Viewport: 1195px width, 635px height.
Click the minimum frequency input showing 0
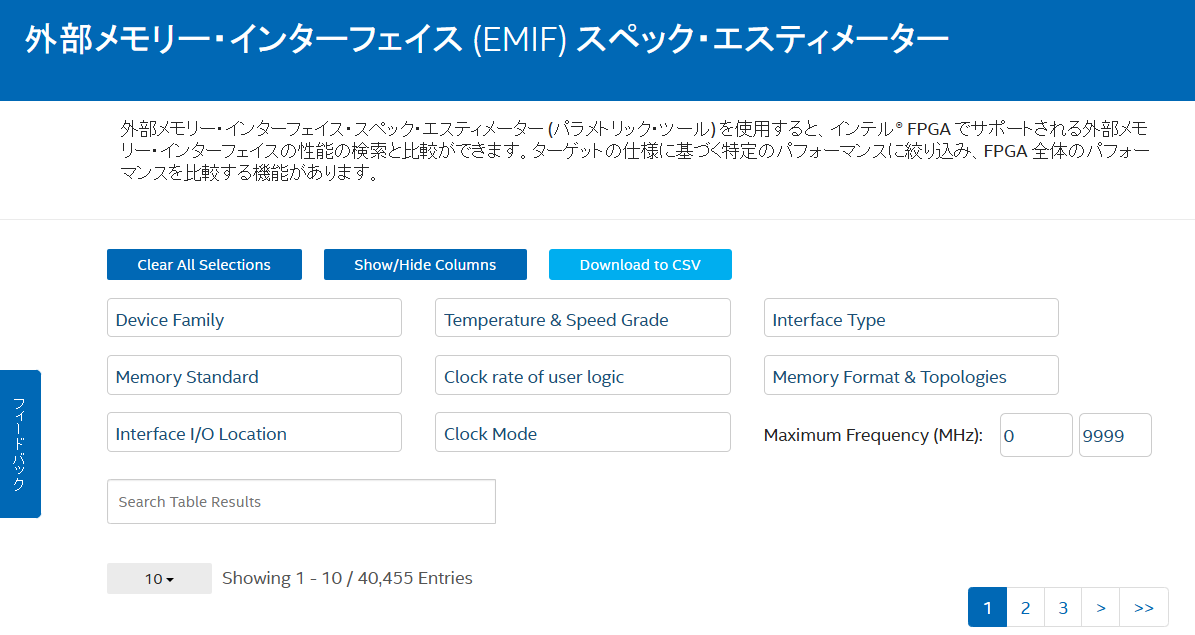[x=1036, y=435]
